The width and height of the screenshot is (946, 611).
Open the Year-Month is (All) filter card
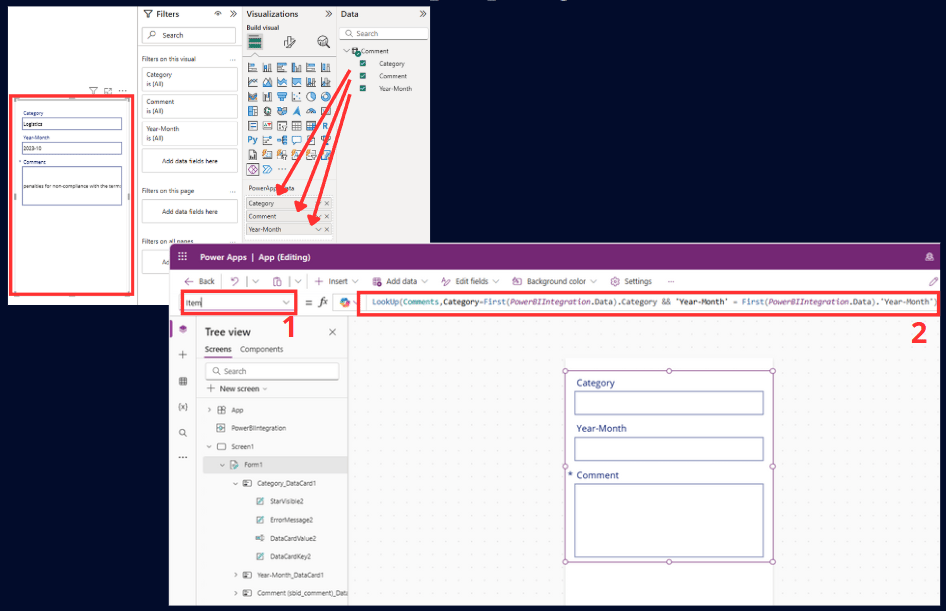(189, 133)
